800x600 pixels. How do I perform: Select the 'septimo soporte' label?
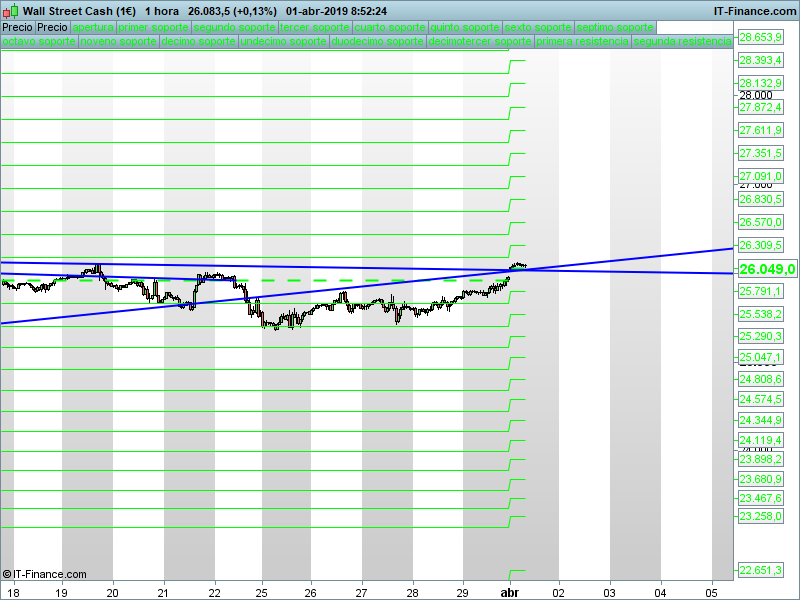tap(617, 27)
